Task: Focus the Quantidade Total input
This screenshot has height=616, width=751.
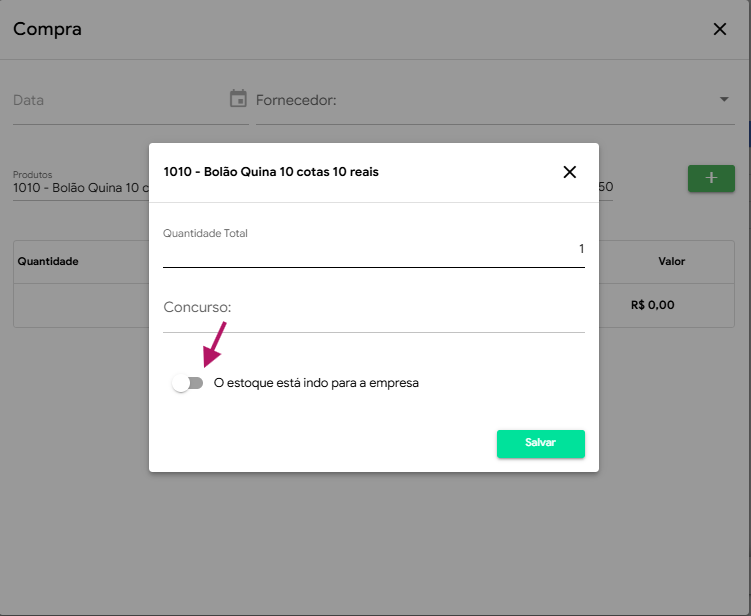Action: click(373, 249)
